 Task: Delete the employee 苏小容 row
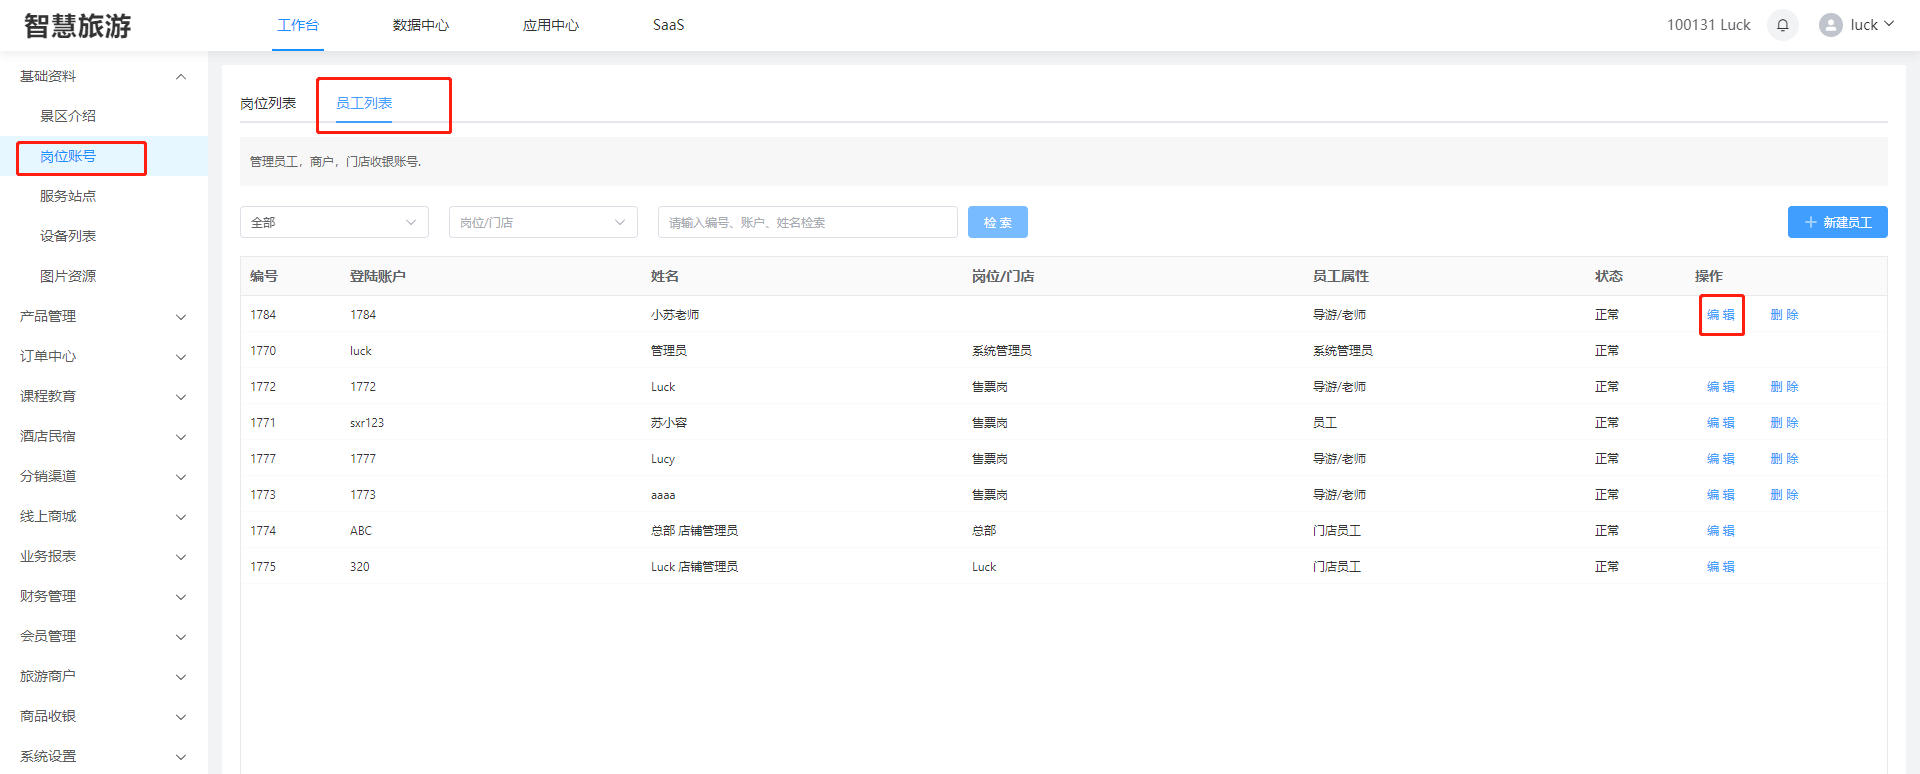coord(1784,422)
